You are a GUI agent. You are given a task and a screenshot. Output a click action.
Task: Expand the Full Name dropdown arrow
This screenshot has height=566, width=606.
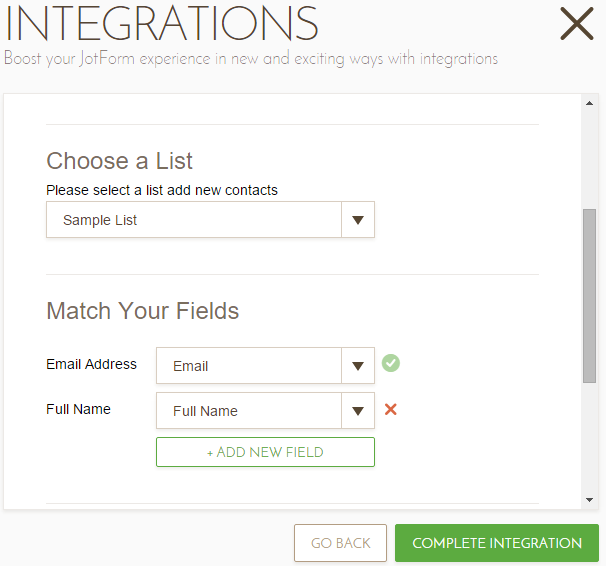[358, 411]
